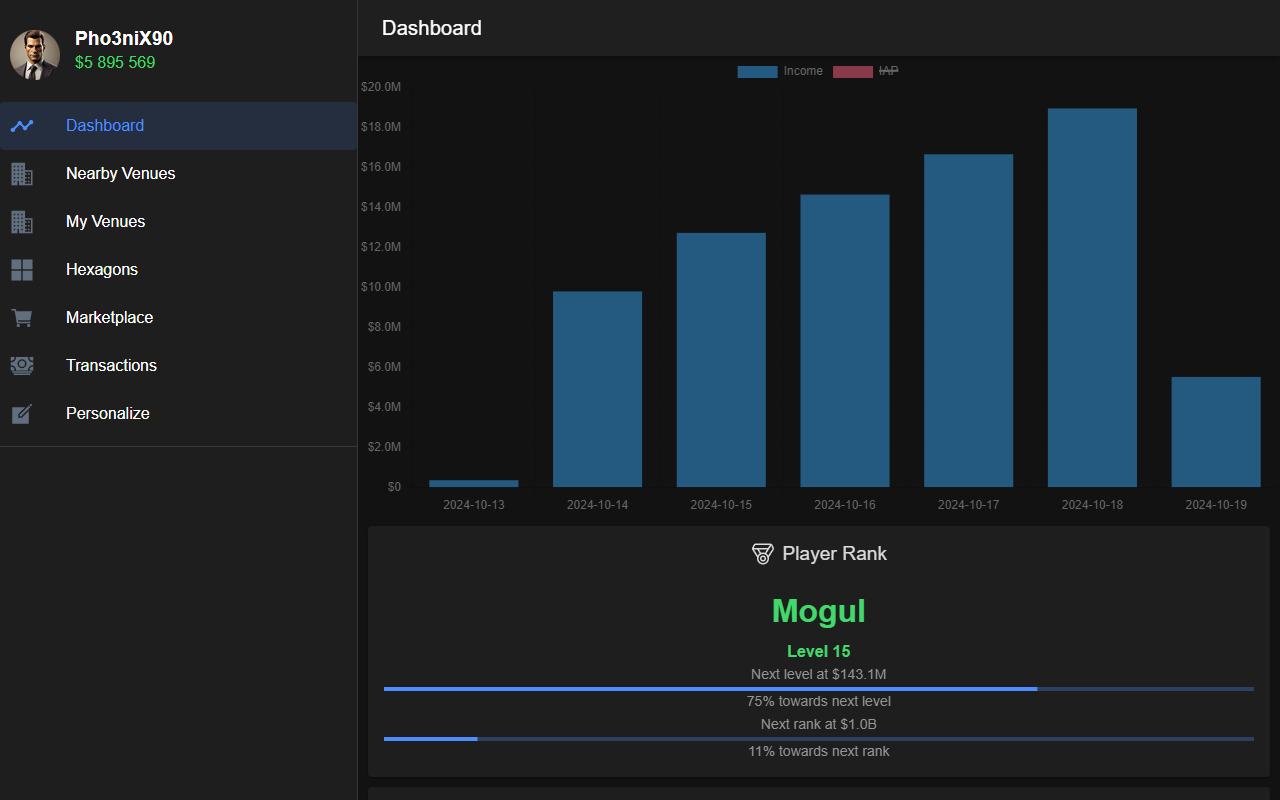Click the Dashboard page title
This screenshot has width=1280, height=800.
coord(432,28)
